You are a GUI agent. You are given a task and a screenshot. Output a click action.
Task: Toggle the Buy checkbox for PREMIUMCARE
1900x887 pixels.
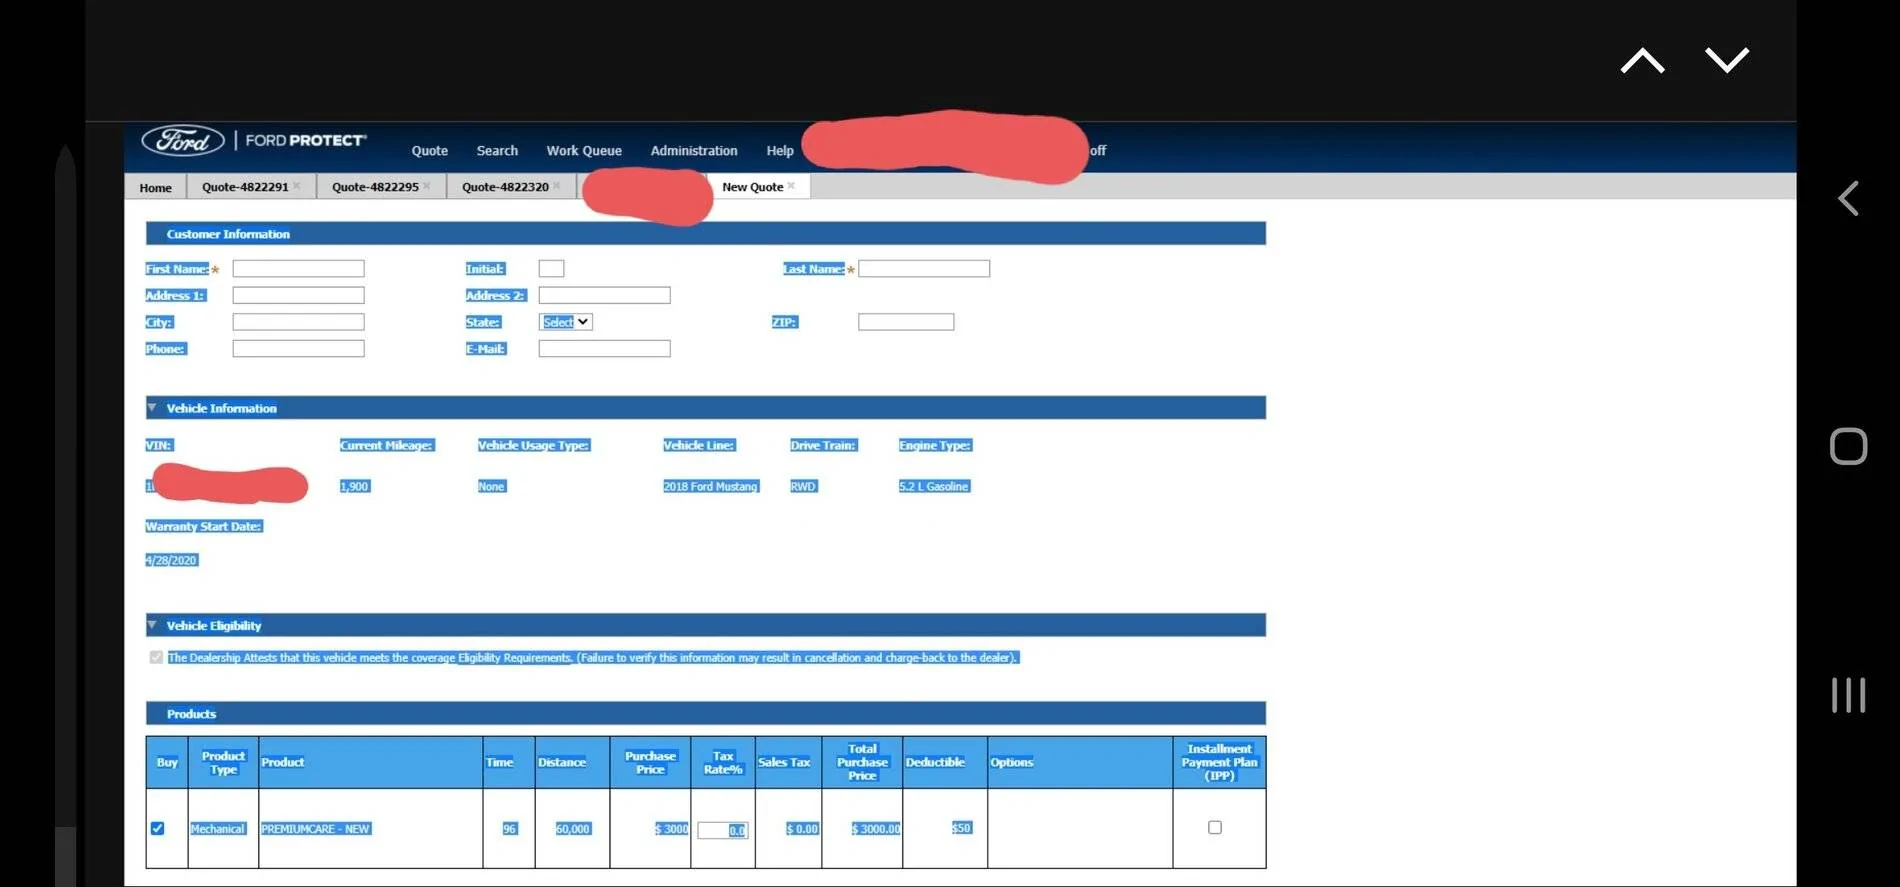pyautogui.click(x=157, y=828)
